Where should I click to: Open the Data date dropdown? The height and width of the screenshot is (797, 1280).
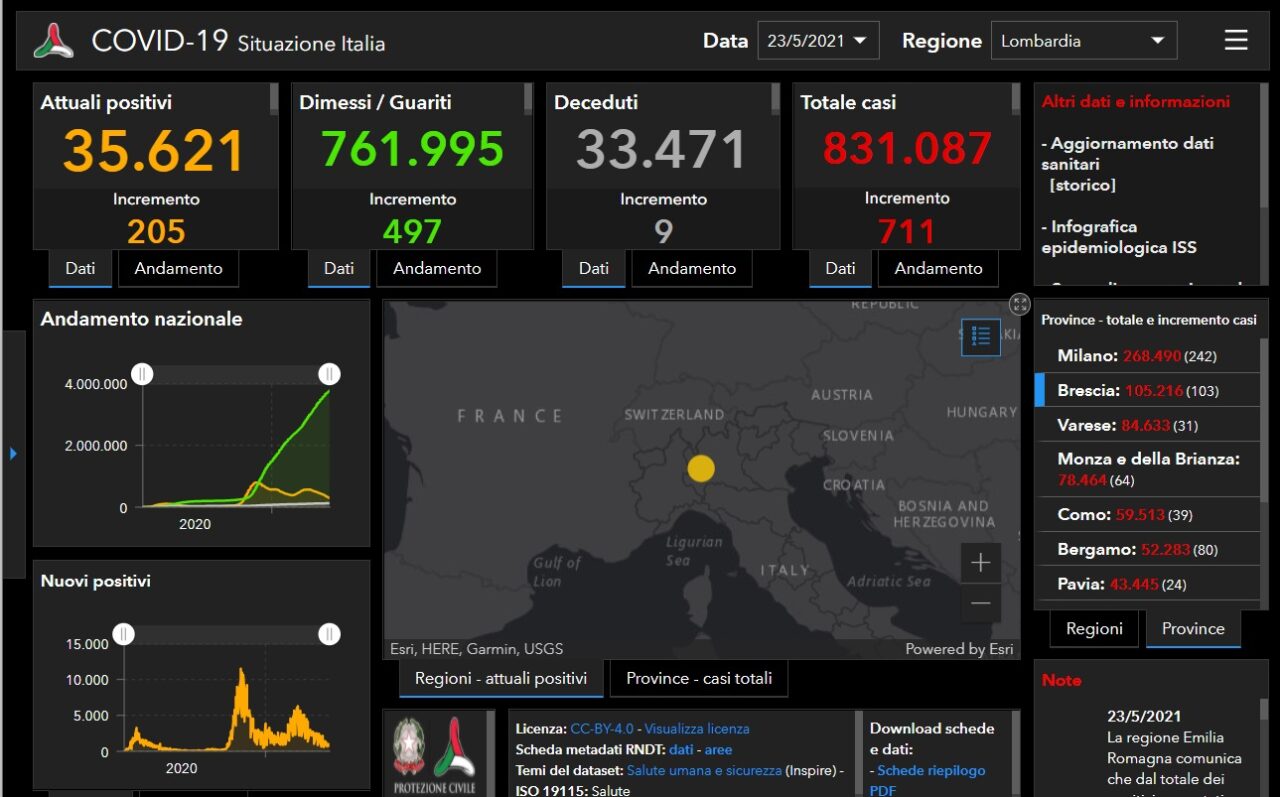[818, 41]
